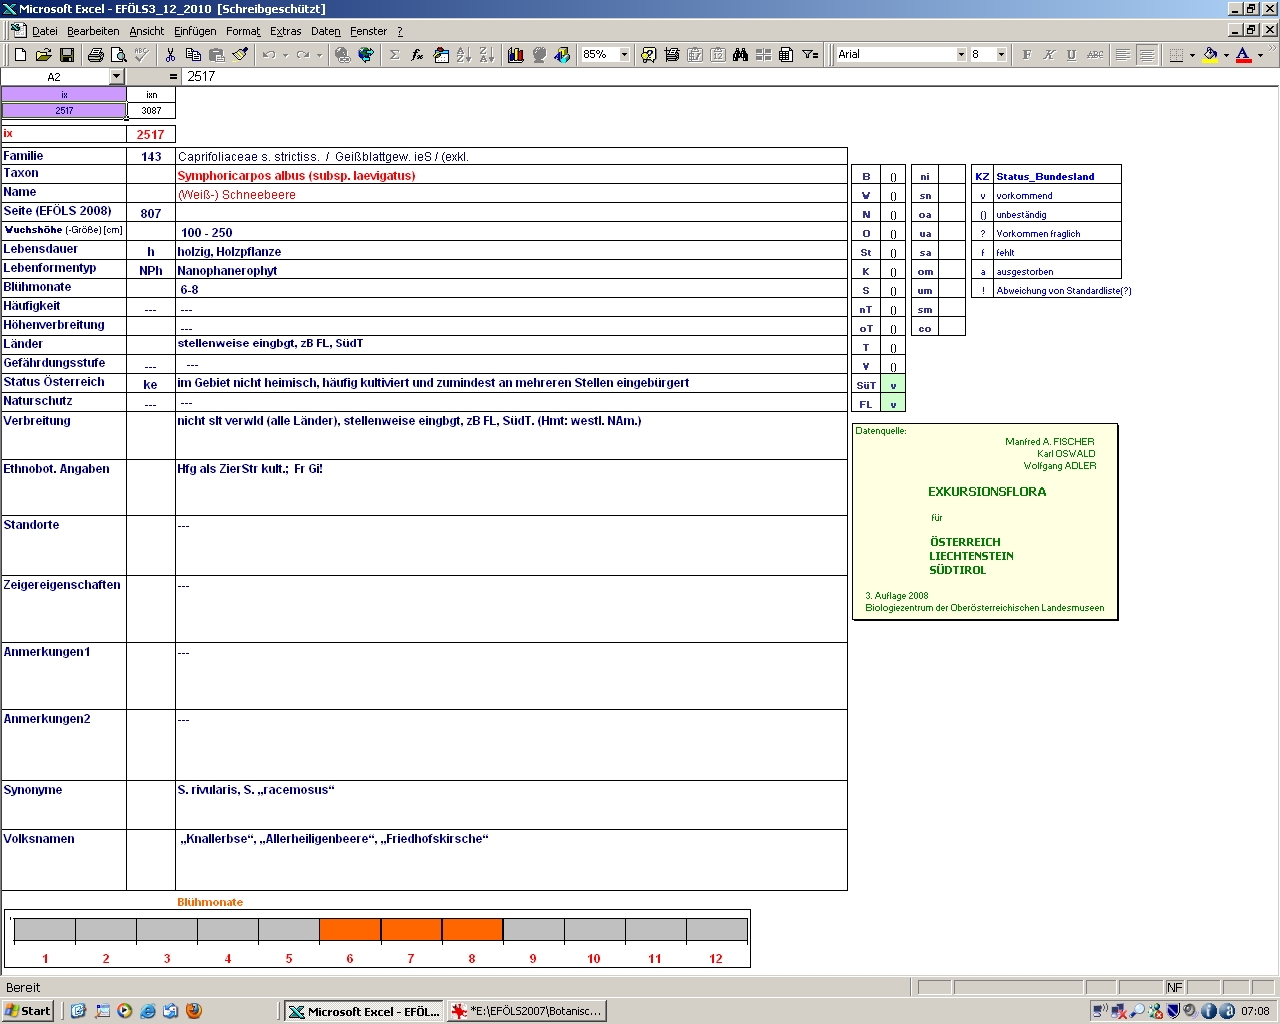Open the Paste Function fx icon
The image size is (1280, 1024).
click(x=417, y=55)
